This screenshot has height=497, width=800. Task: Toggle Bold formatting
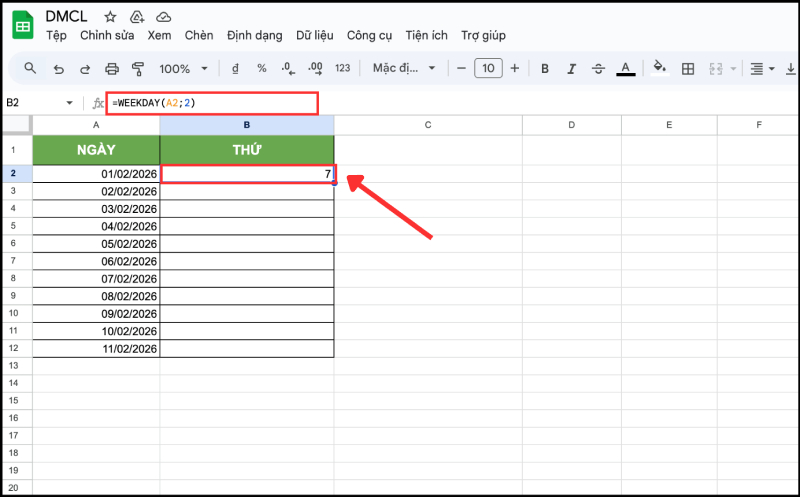coord(545,69)
